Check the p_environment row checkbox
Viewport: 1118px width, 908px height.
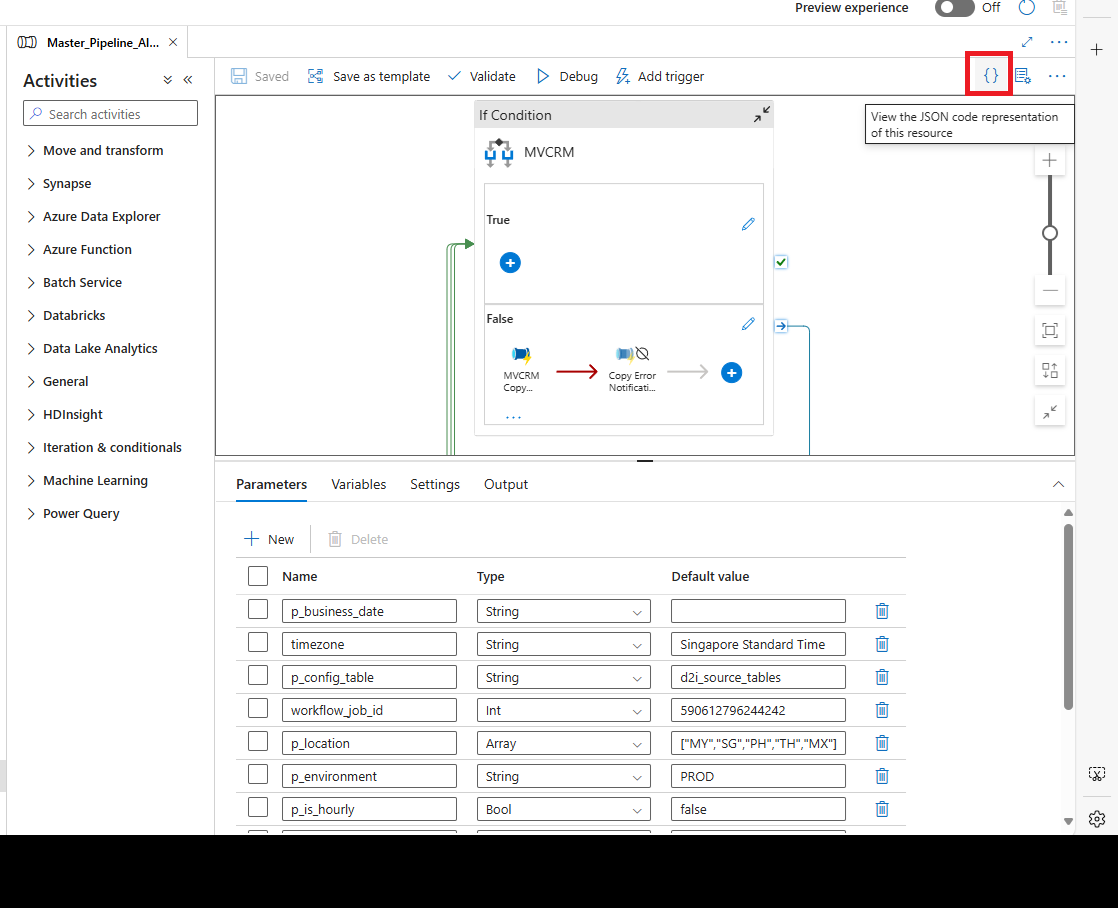(257, 774)
